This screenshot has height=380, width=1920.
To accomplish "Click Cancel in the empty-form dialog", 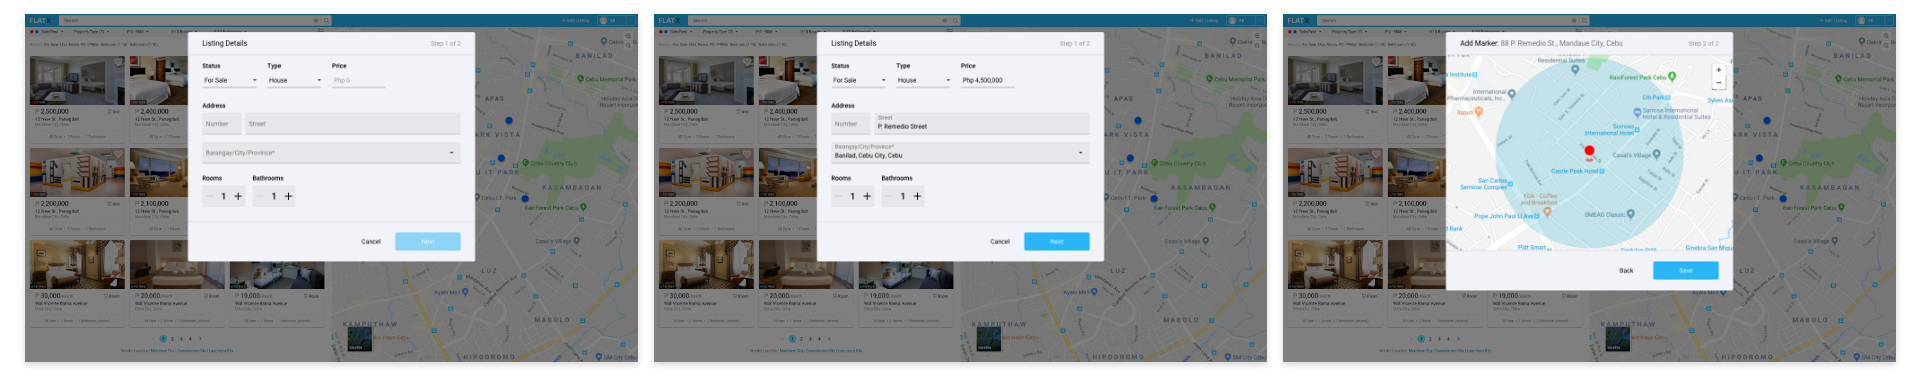I will (x=371, y=242).
